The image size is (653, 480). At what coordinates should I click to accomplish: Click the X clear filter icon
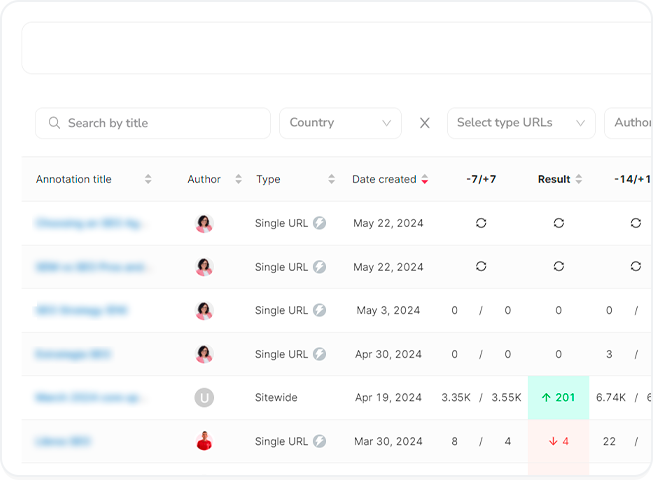tap(424, 123)
